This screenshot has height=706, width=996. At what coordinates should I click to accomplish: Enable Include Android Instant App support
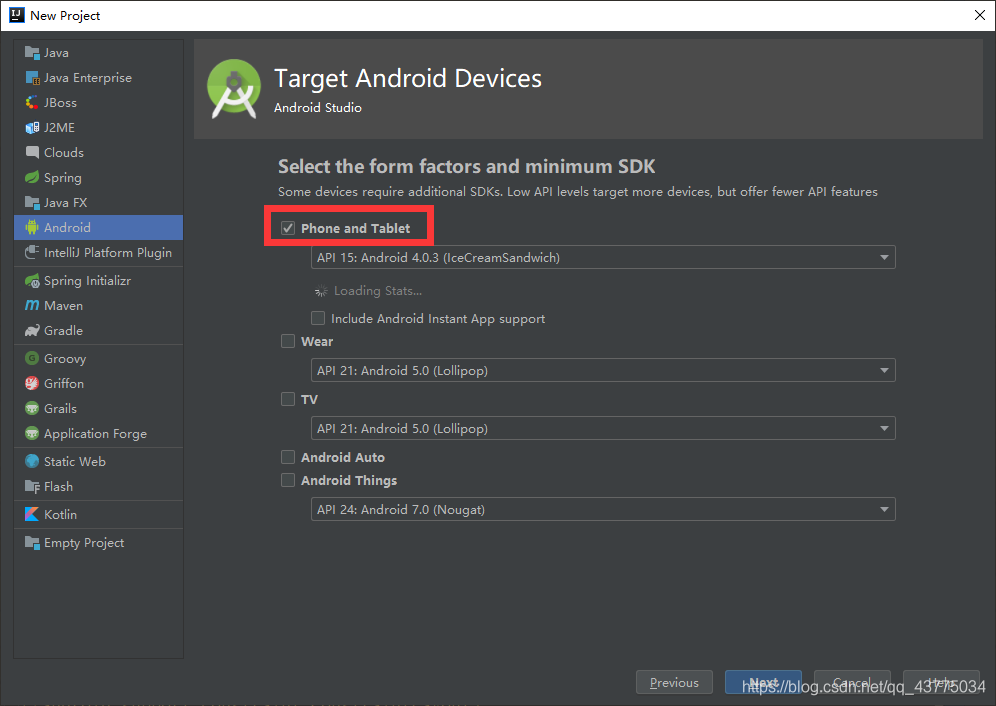click(318, 318)
